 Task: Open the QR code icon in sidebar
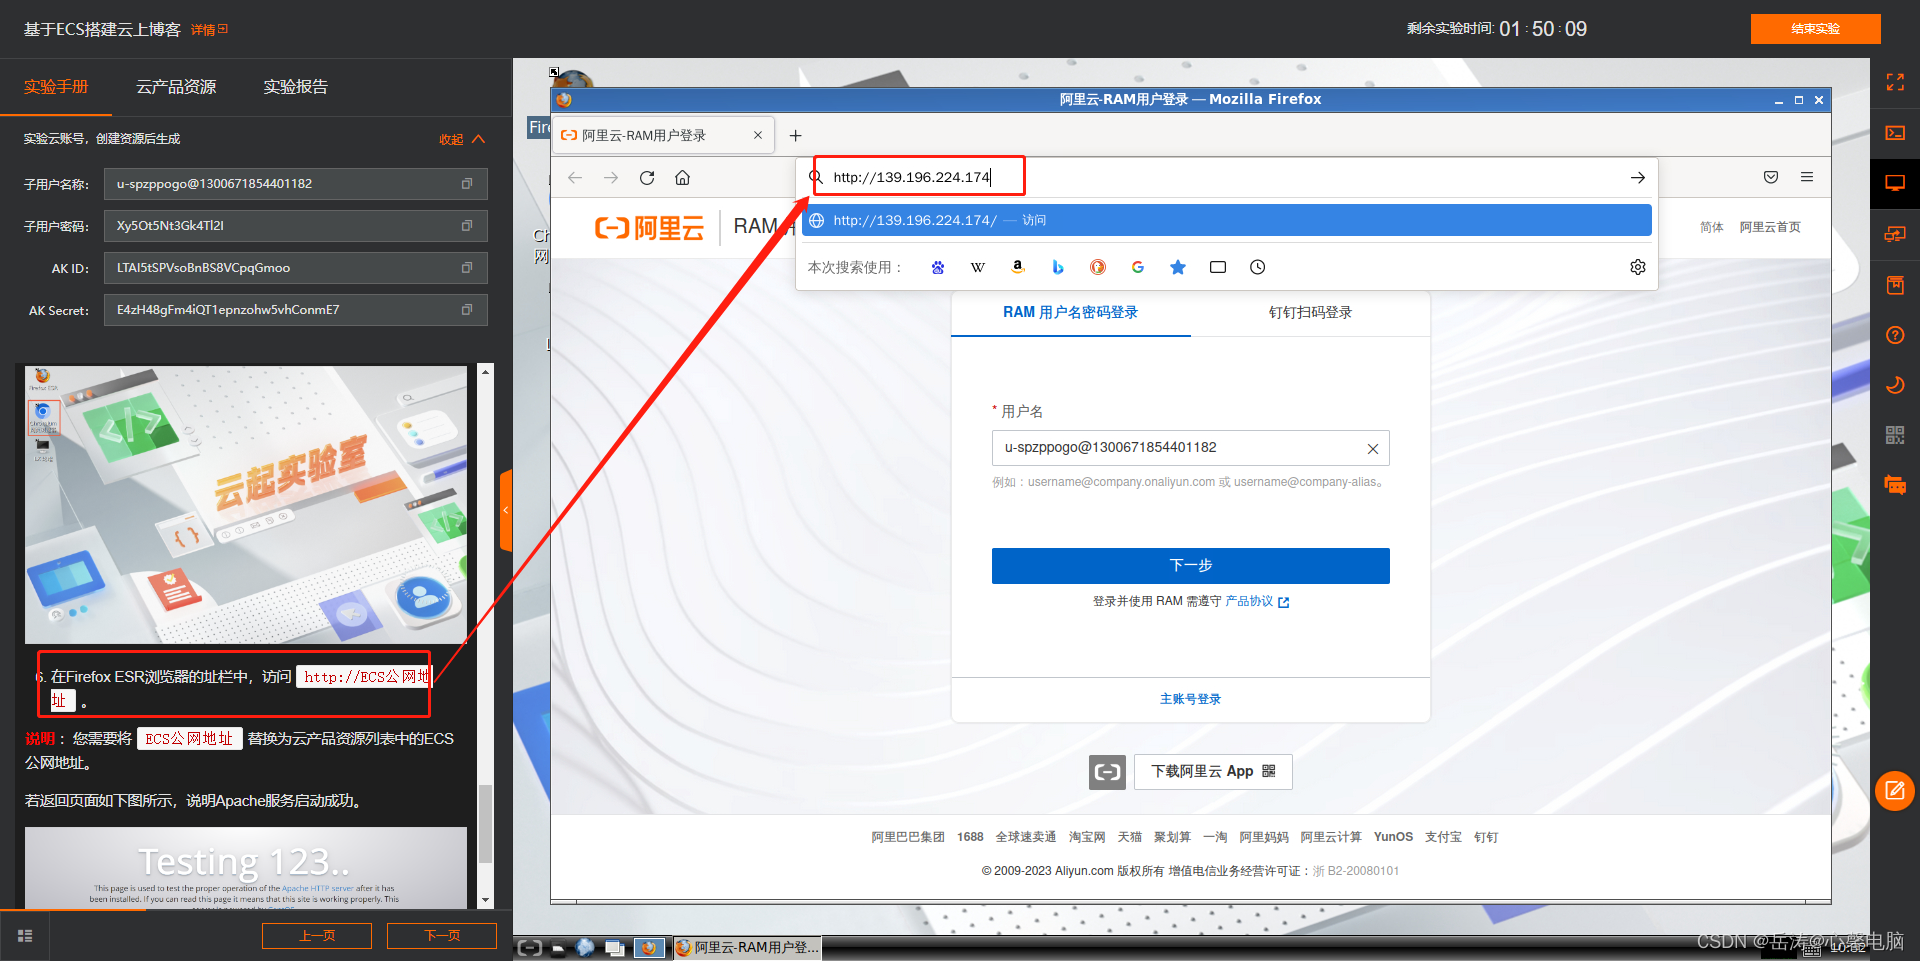pyautogui.click(x=1895, y=435)
